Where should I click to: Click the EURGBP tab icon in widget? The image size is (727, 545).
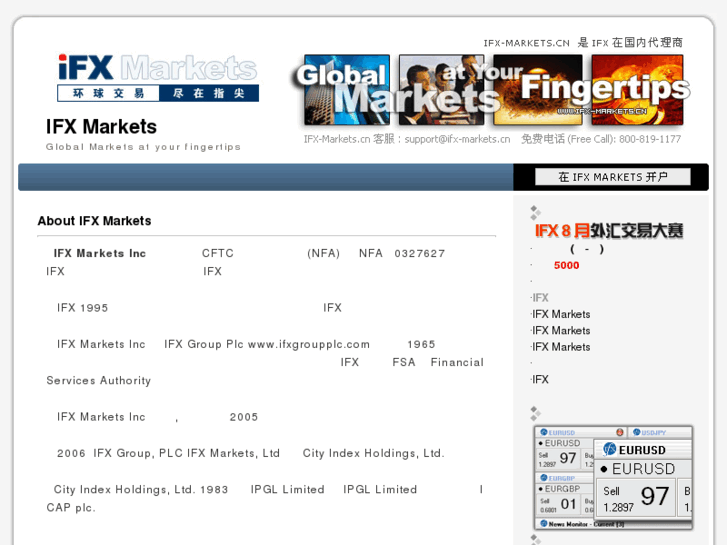pyautogui.click(x=544, y=478)
